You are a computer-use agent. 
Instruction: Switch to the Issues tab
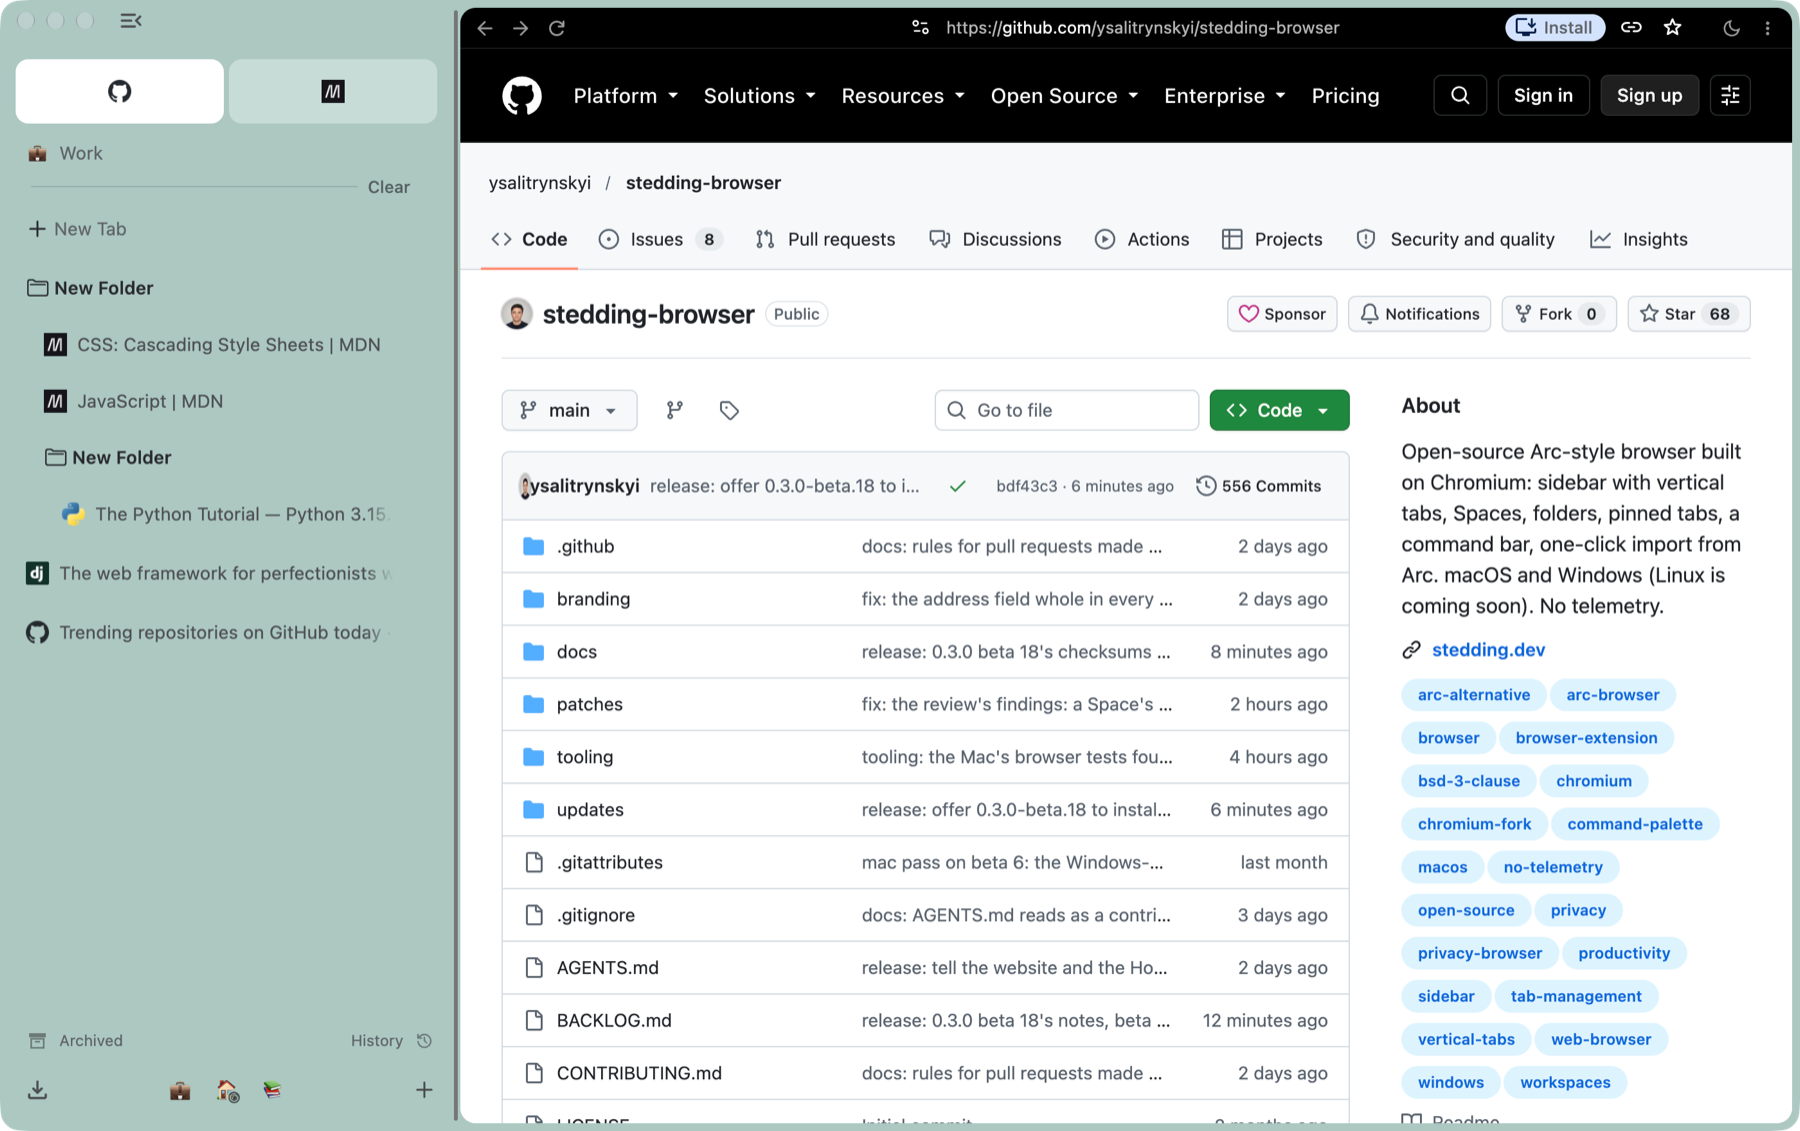click(661, 239)
